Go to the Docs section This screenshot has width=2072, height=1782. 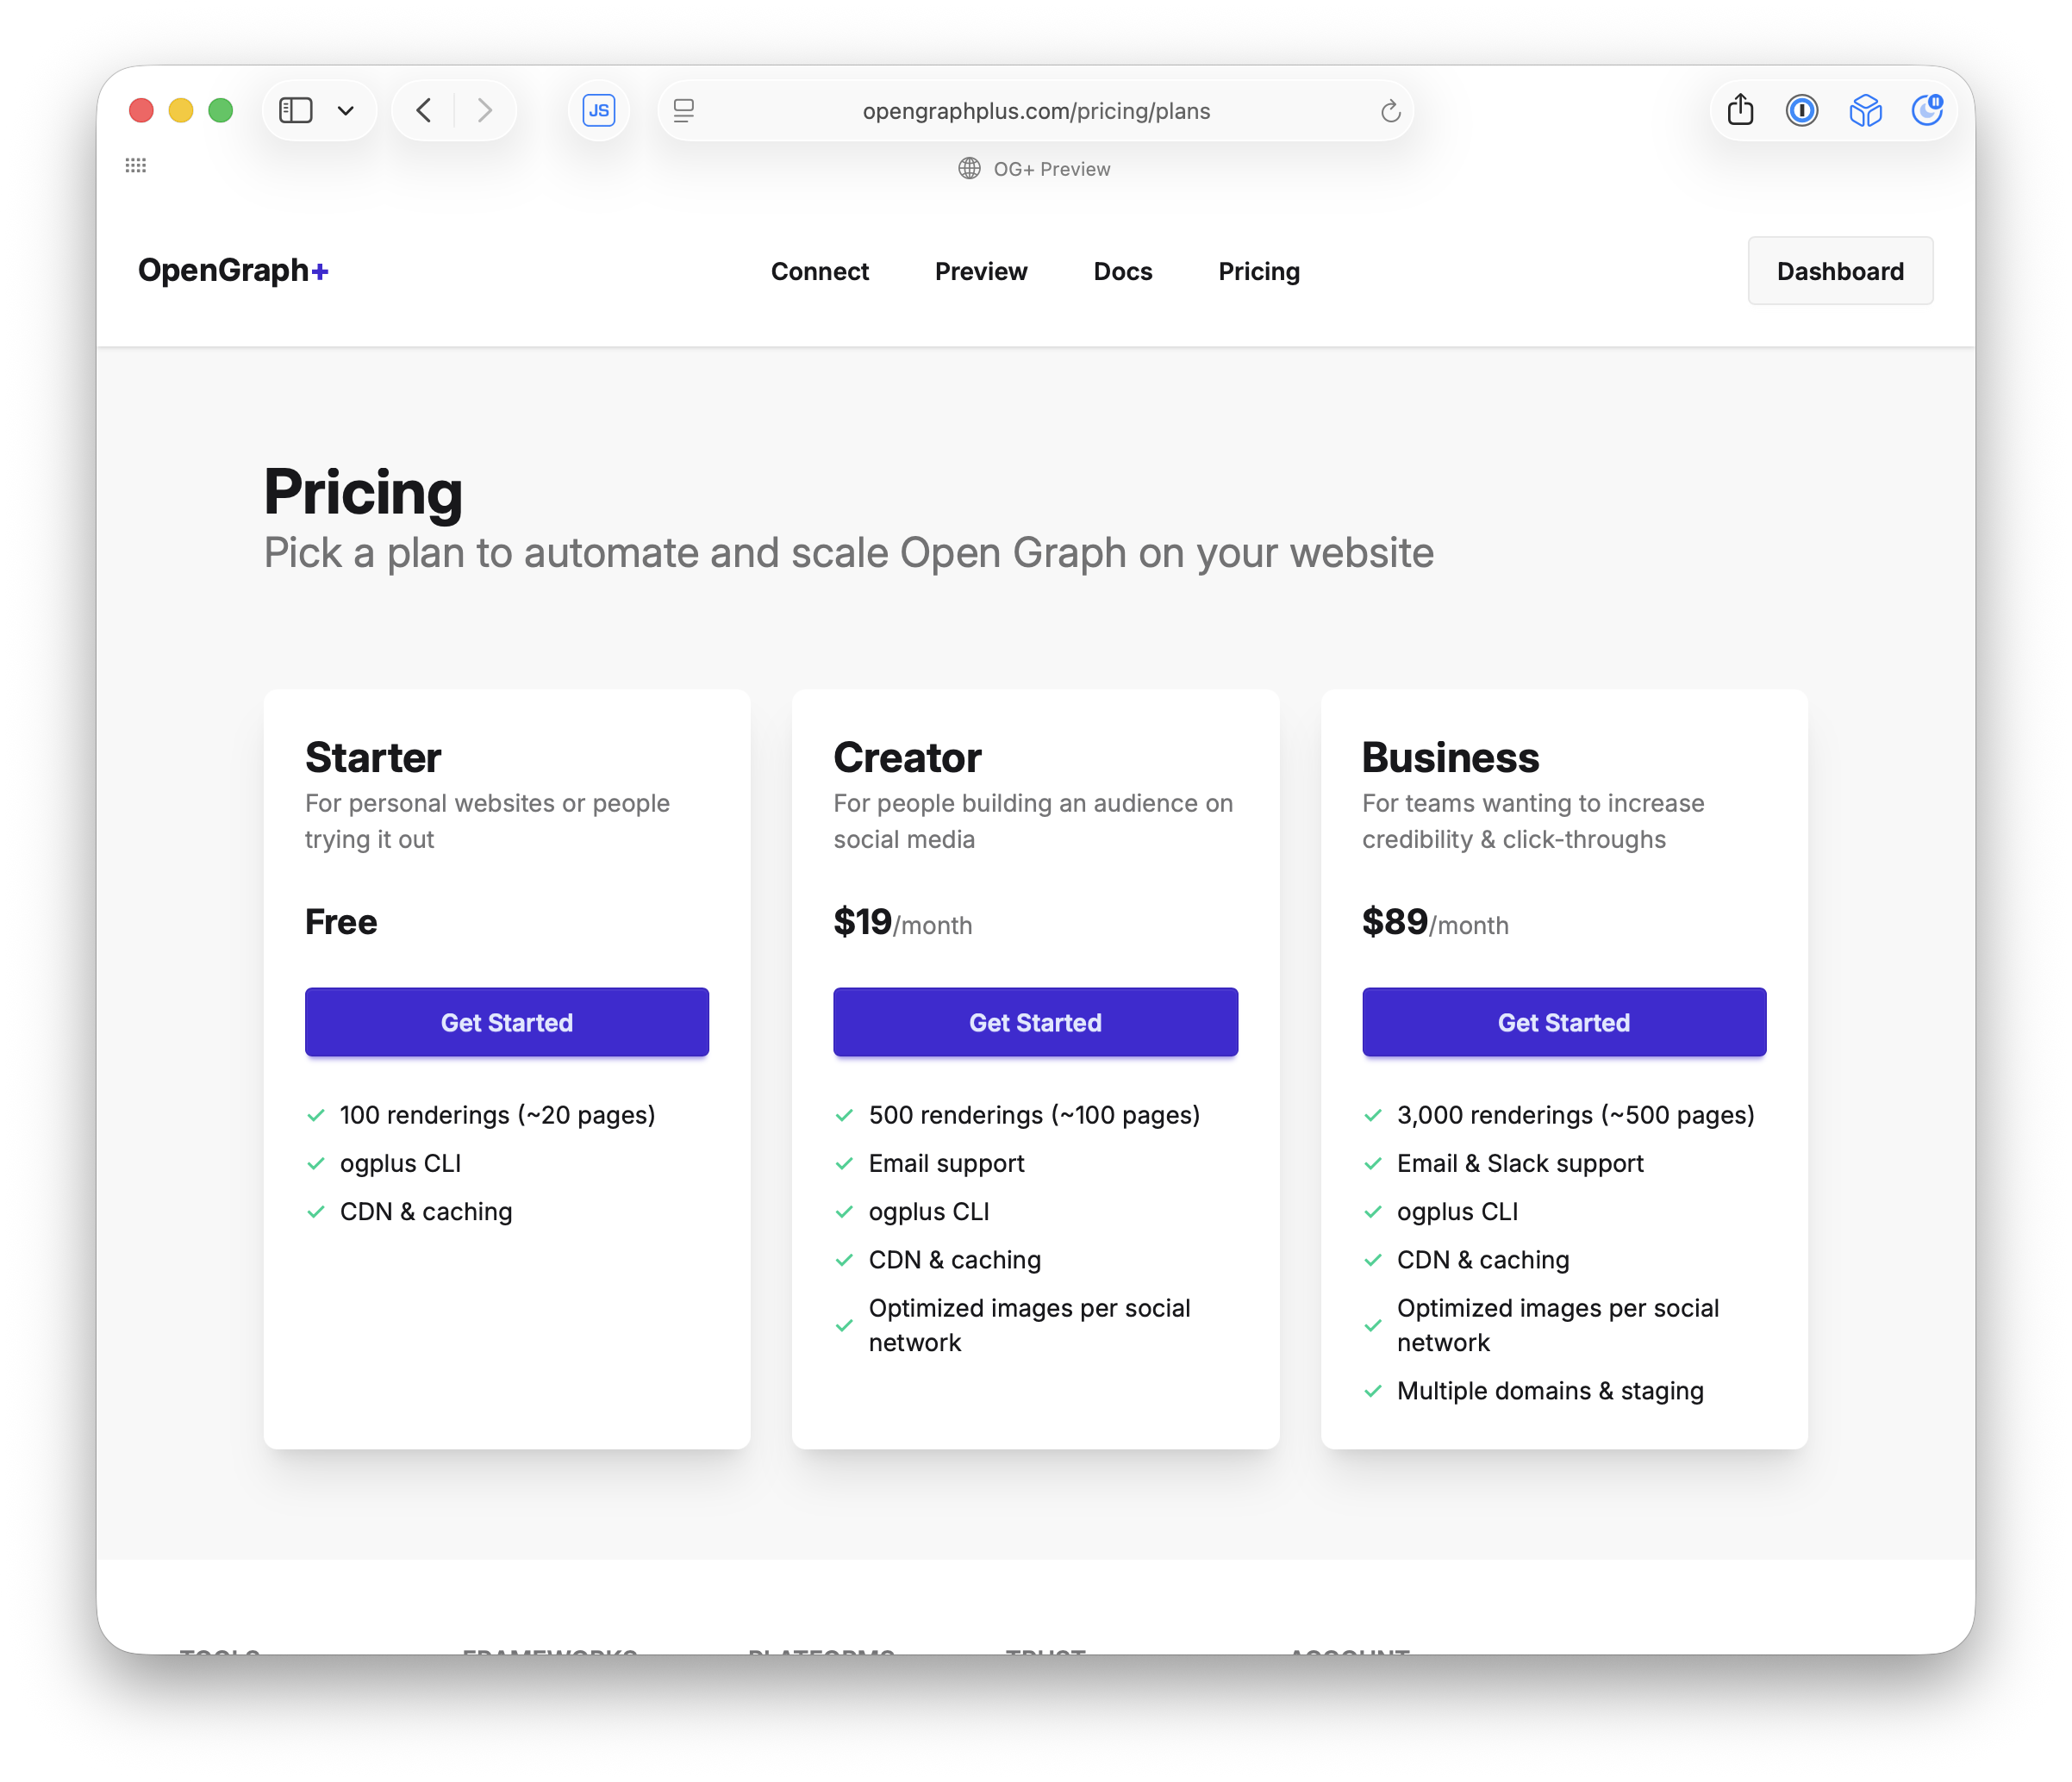[1122, 271]
